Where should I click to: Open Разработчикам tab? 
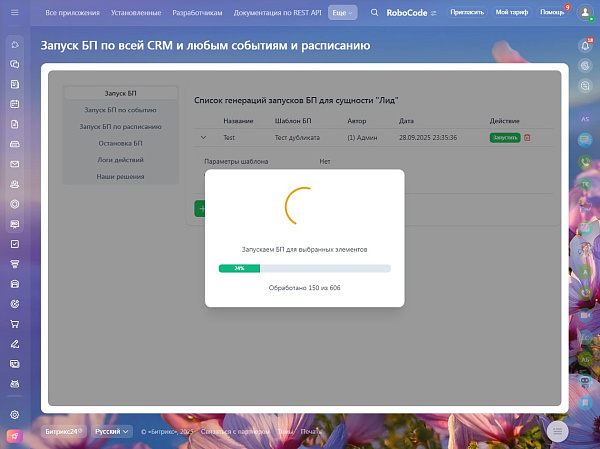[x=197, y=13]
